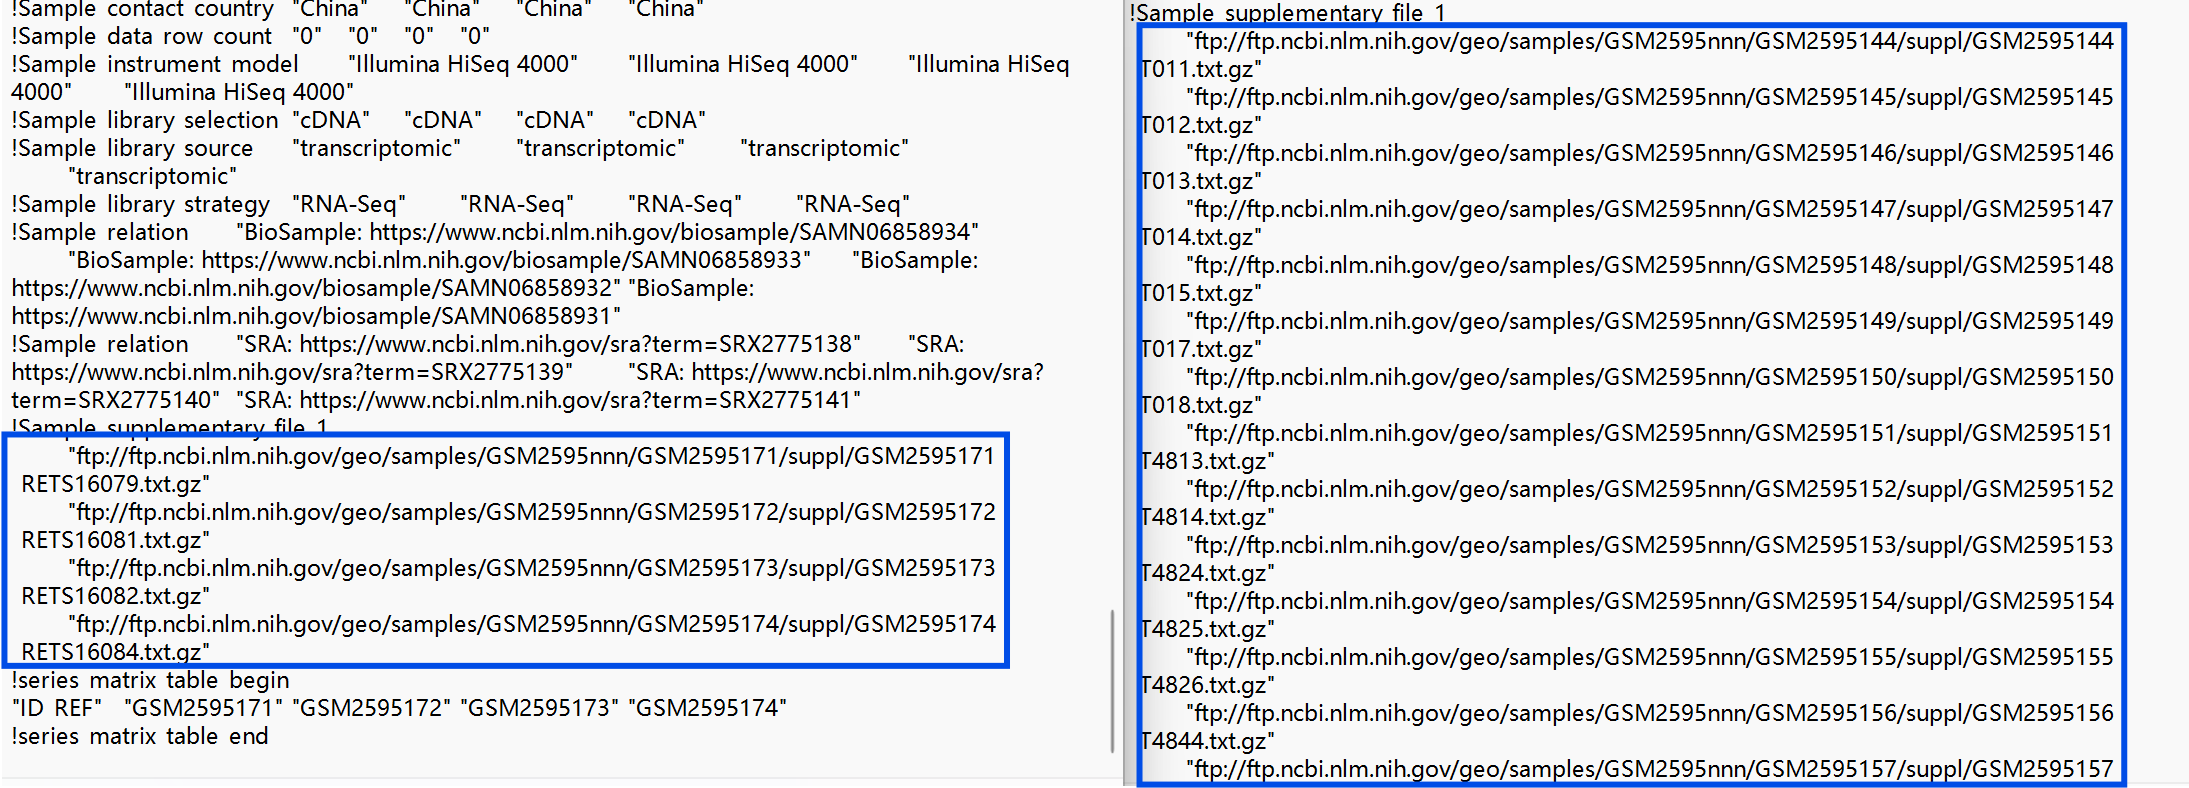Click the file name T015.txt.gz

(x=1197, y=293)
